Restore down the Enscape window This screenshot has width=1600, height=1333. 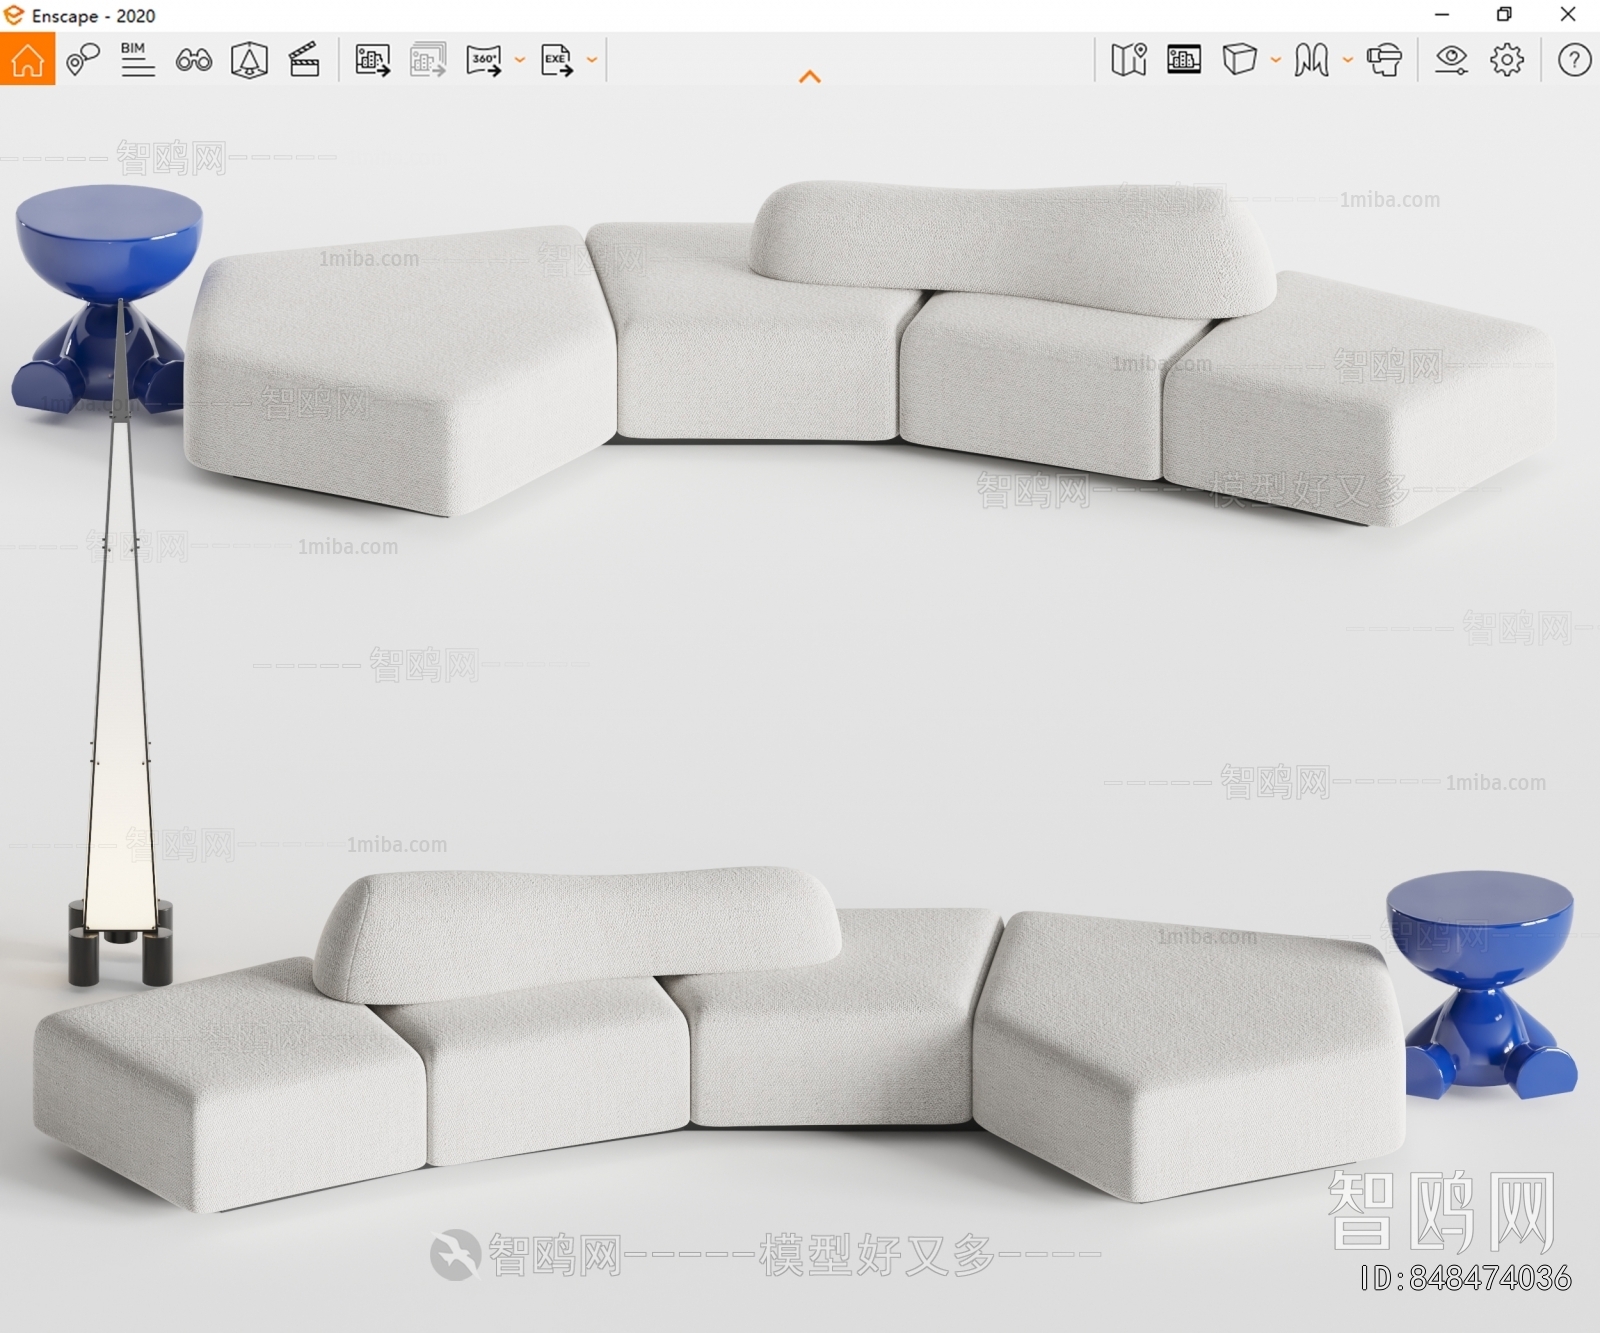1504,15
